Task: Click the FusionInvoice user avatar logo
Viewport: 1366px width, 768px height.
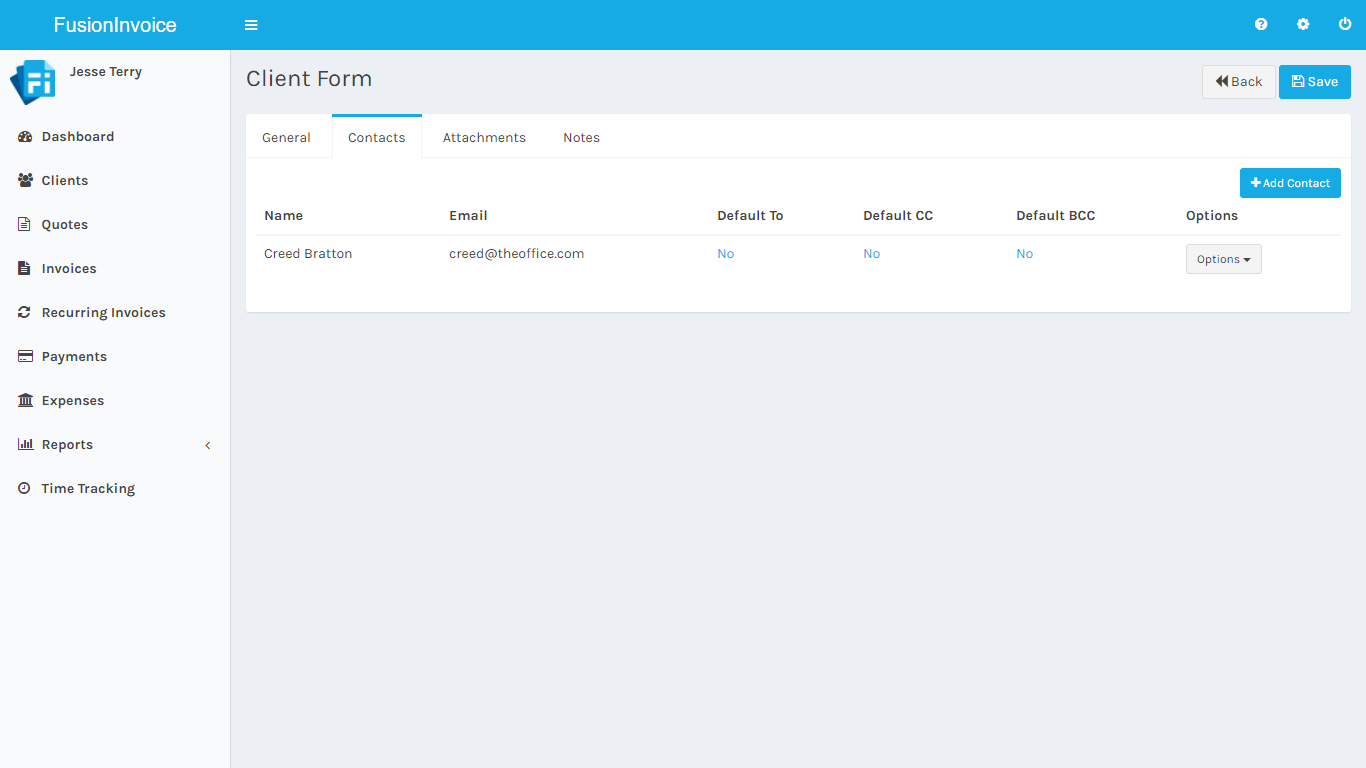Action: 32,82
